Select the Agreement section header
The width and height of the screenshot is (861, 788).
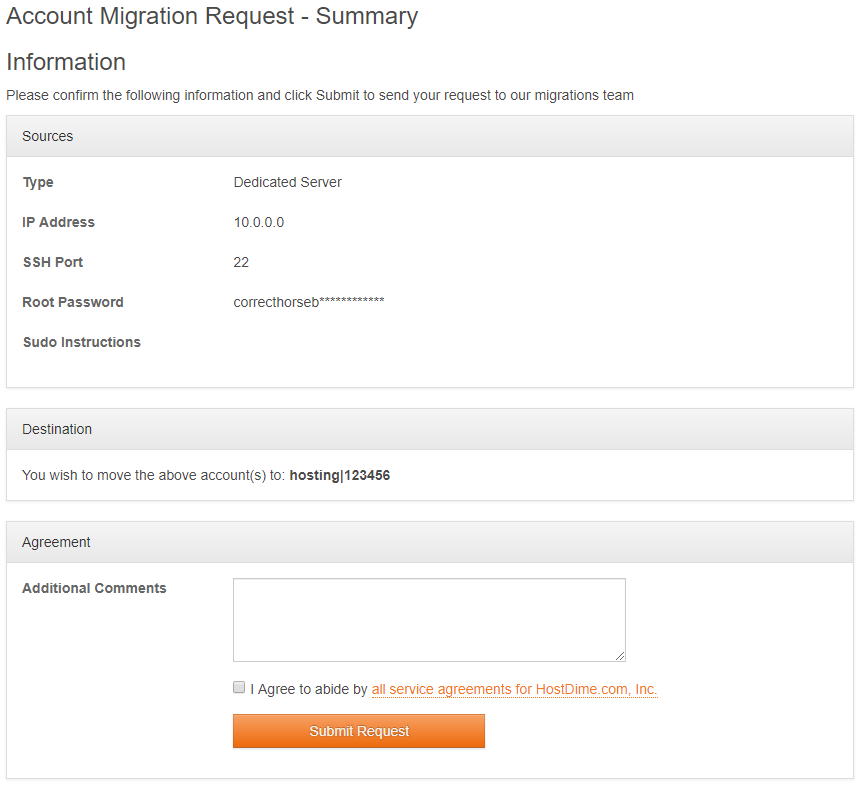pos(55,541)
